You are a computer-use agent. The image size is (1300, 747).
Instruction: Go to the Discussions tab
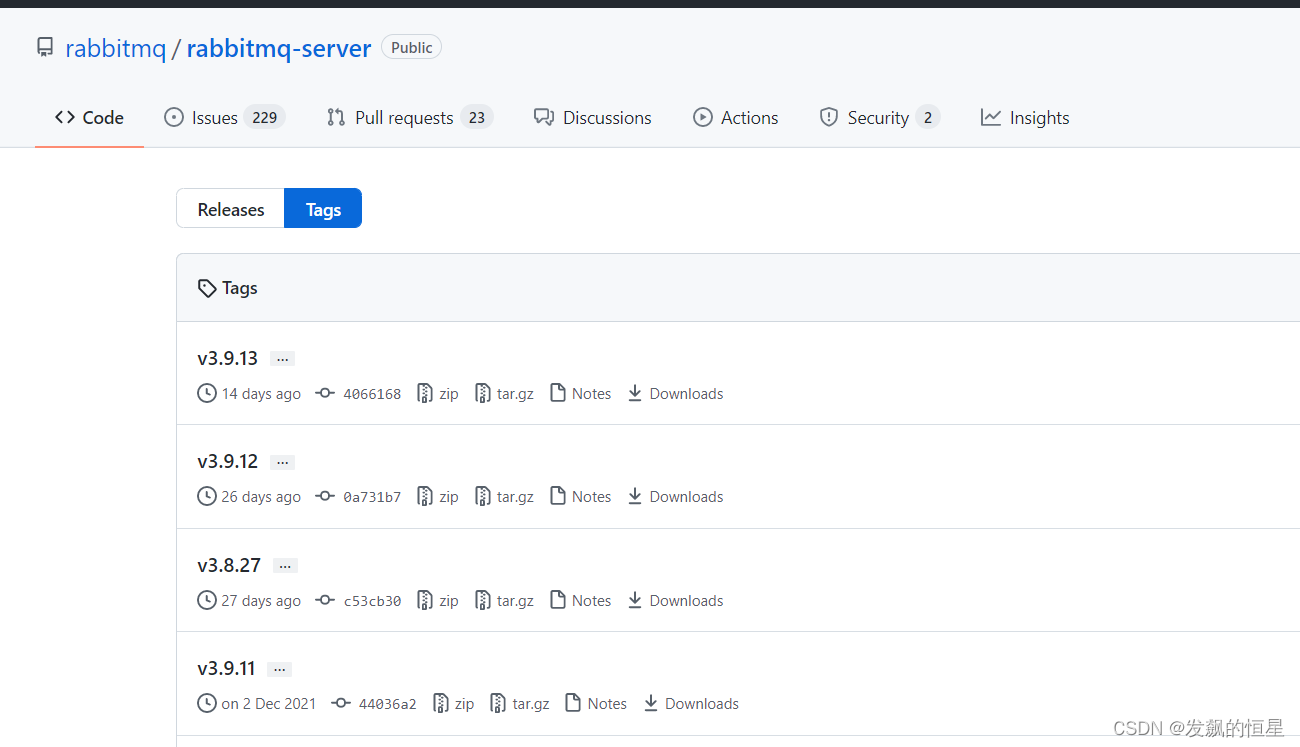(593, 118)
